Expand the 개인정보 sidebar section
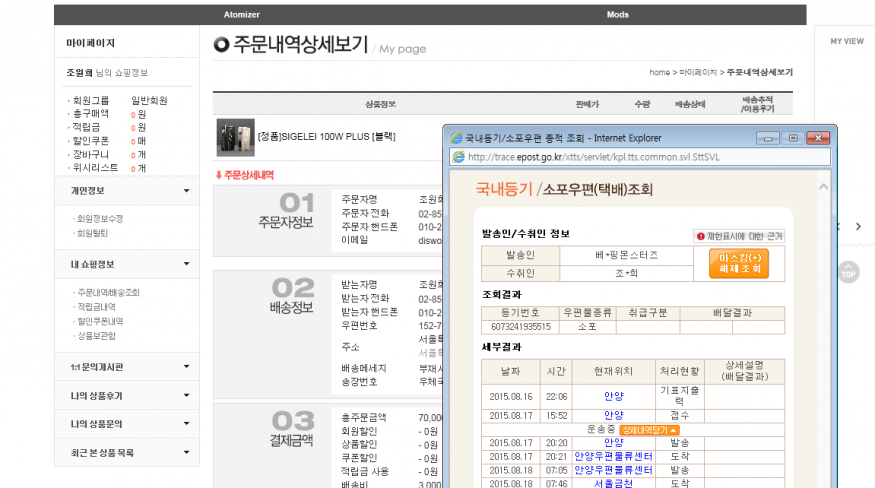The height and width of the screenshot is (488, 875). coord(186,190)
